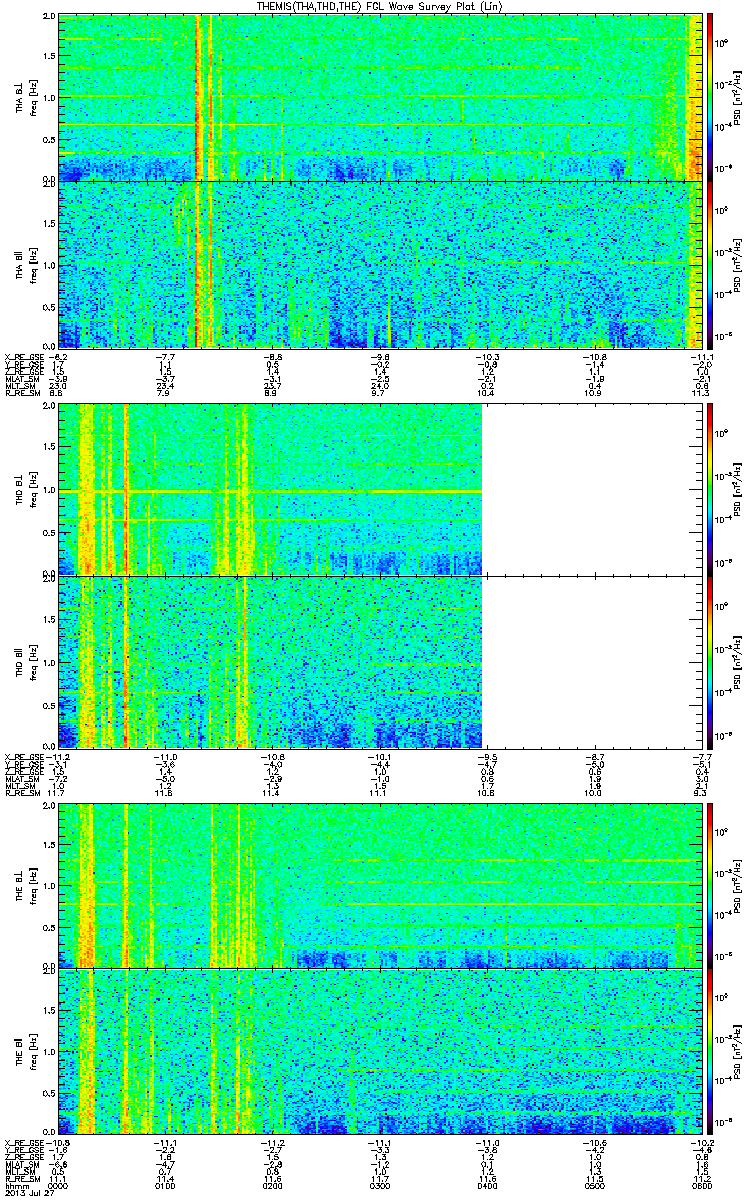Click the hhmm time axis label
The height and width of the screenshot is (1200, 750).
pos(15,1186)
